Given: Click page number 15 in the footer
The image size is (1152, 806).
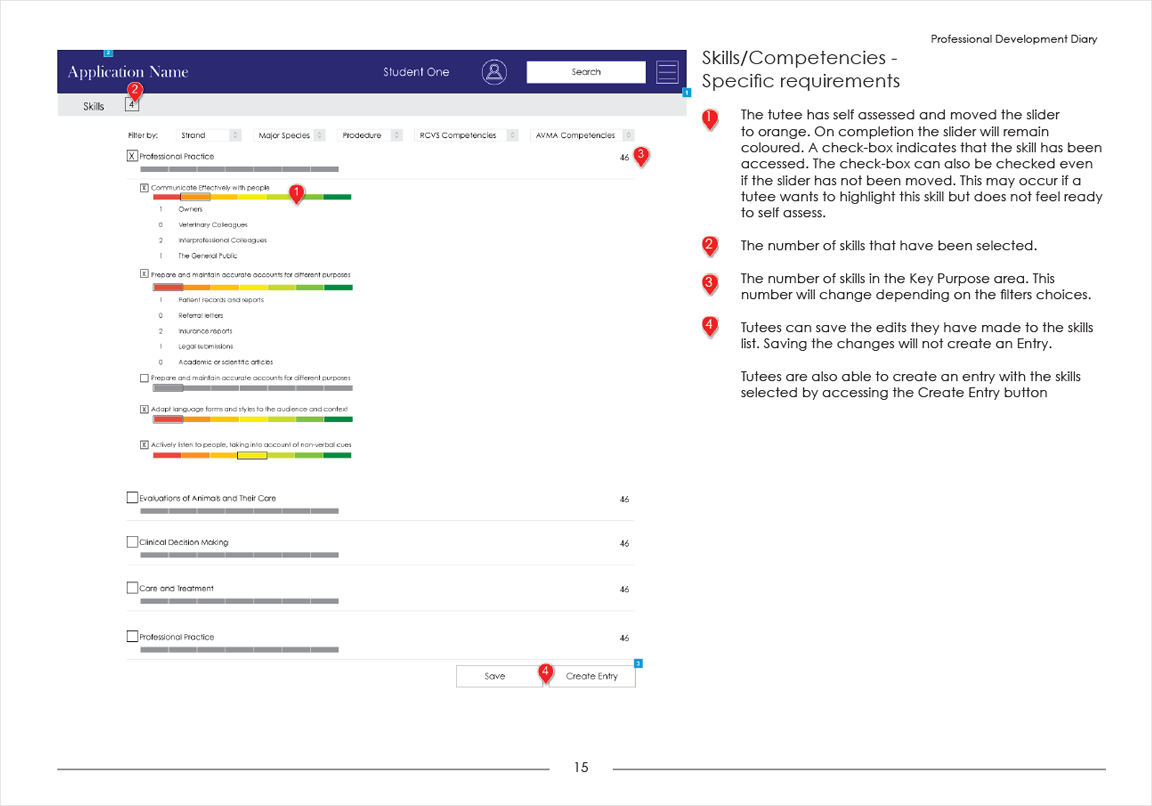Looking at the screenshot, I should point(581,768).
